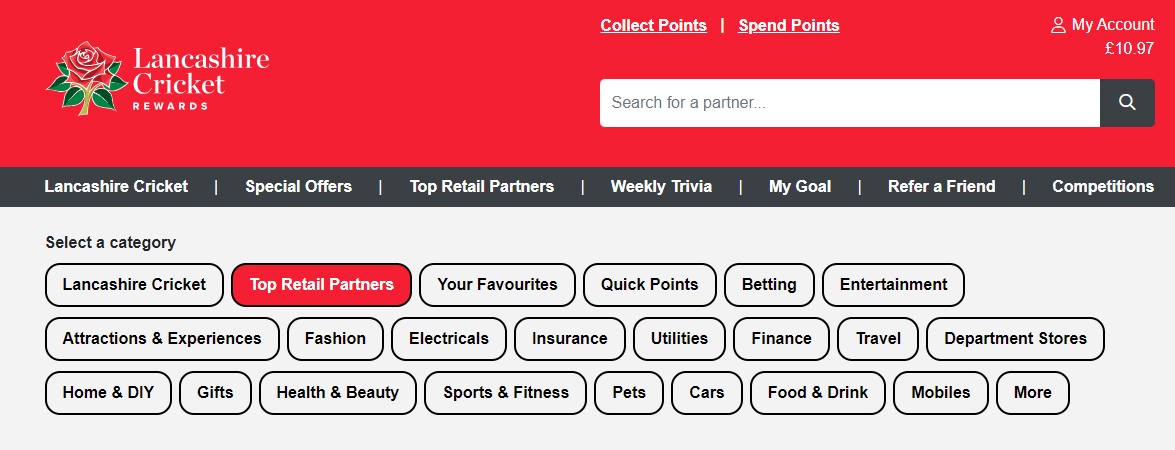Click the £10.97 account balance

1129,49
